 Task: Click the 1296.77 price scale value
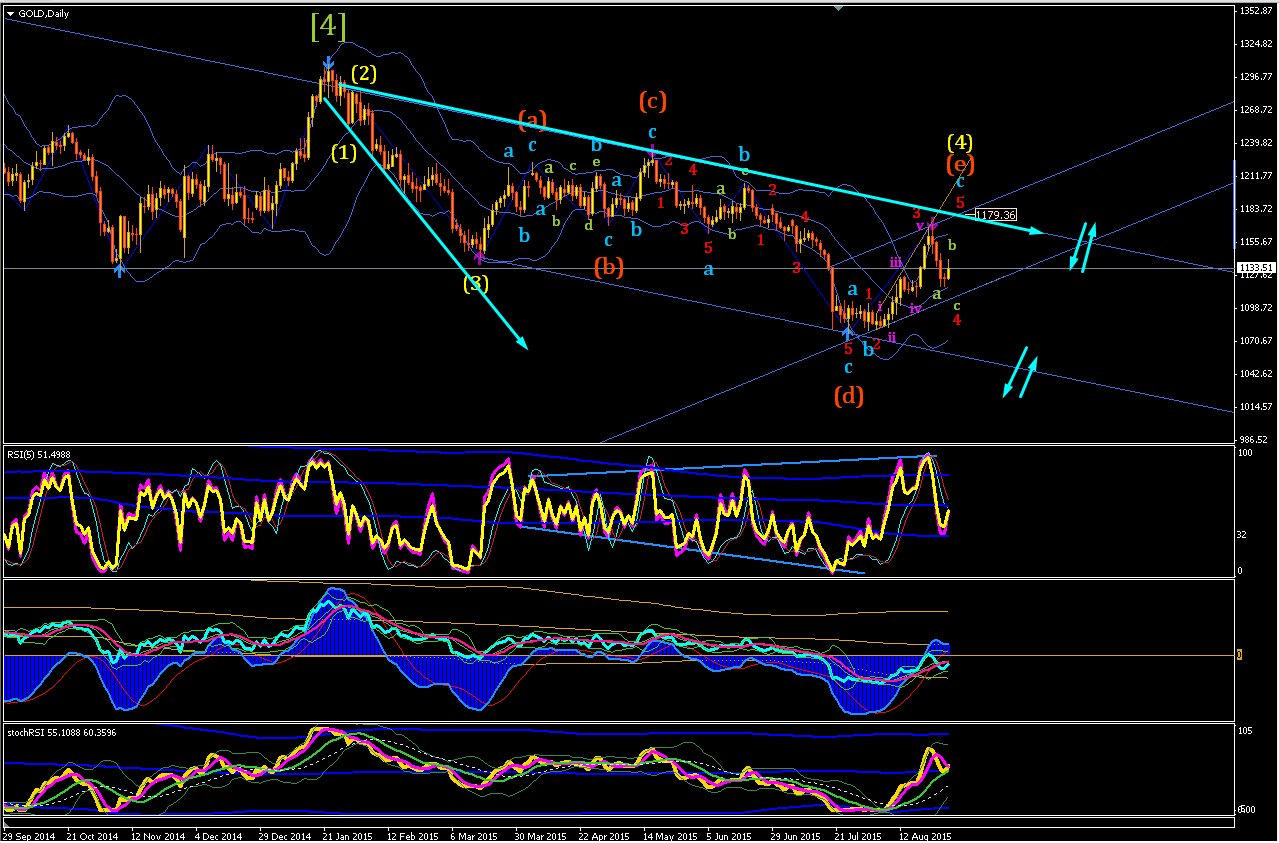pyautogui.click(x=1254, y=77)
